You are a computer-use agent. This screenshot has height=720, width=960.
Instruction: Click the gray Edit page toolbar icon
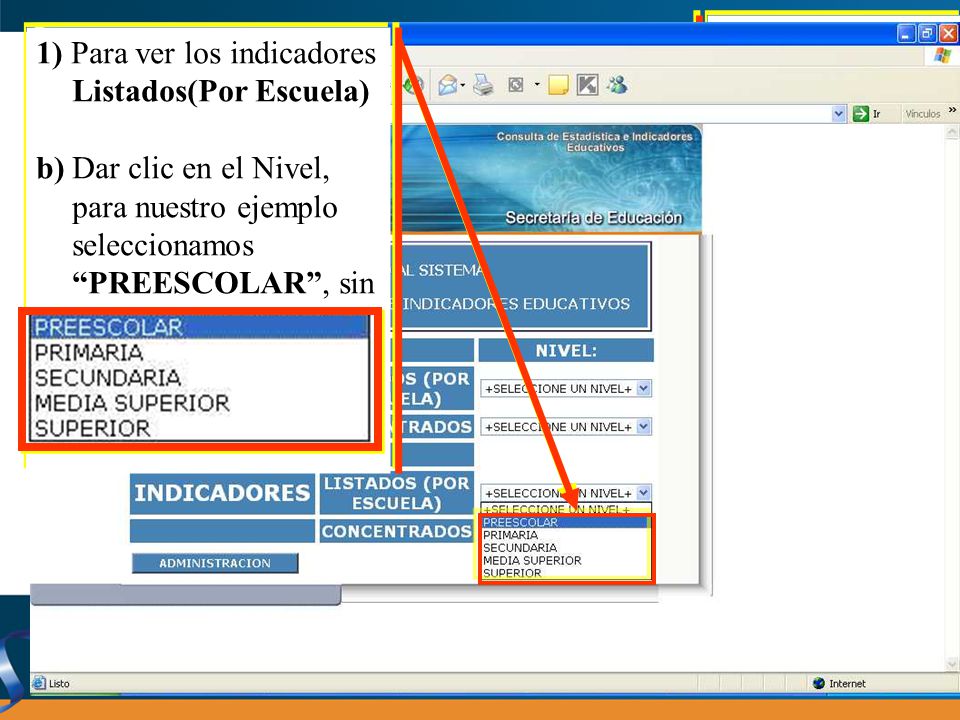[516, 84]
